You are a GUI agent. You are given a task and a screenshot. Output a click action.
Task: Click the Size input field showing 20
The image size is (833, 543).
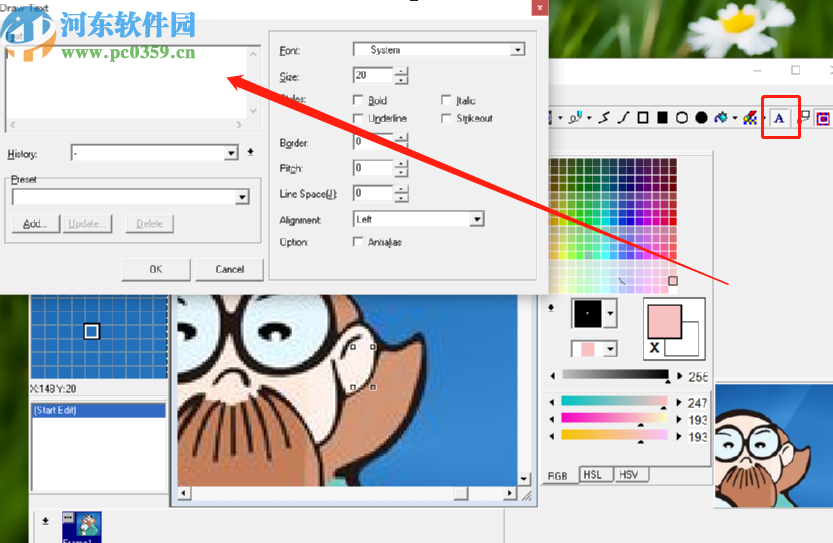pyautogui.click(x=373, y=75)
